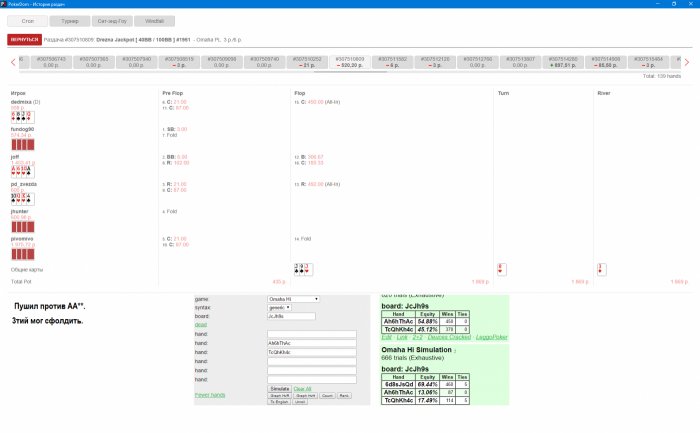Click the hand field containing TcQhKh4c
This screenshot has height=433, width=700.
point(312,352)
